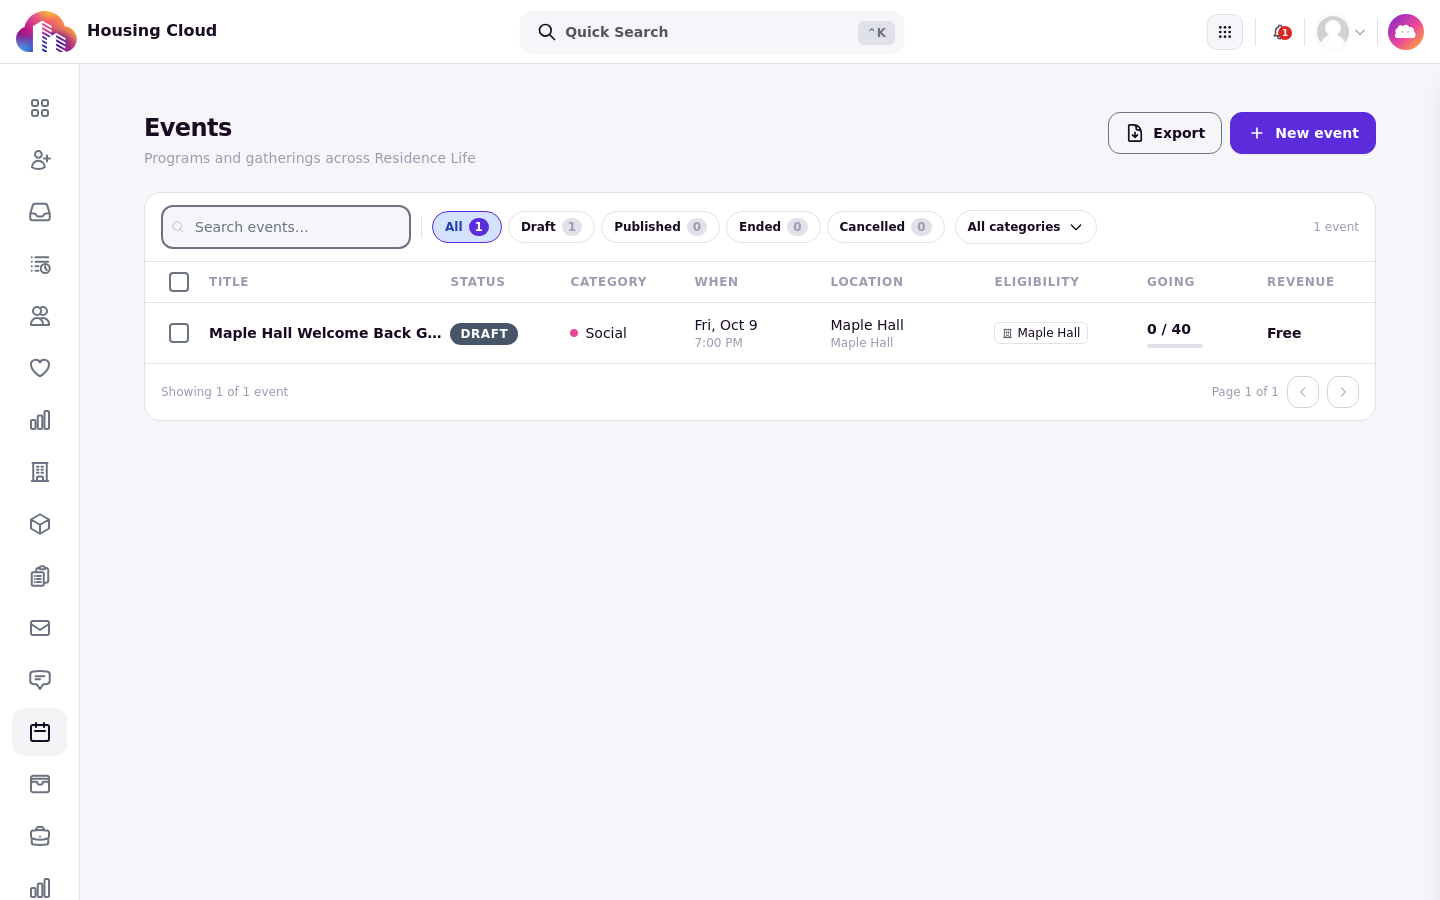Toggle the select-all checkbox in table header
The height and width of the screenshot is (900, 1440).
179,282
